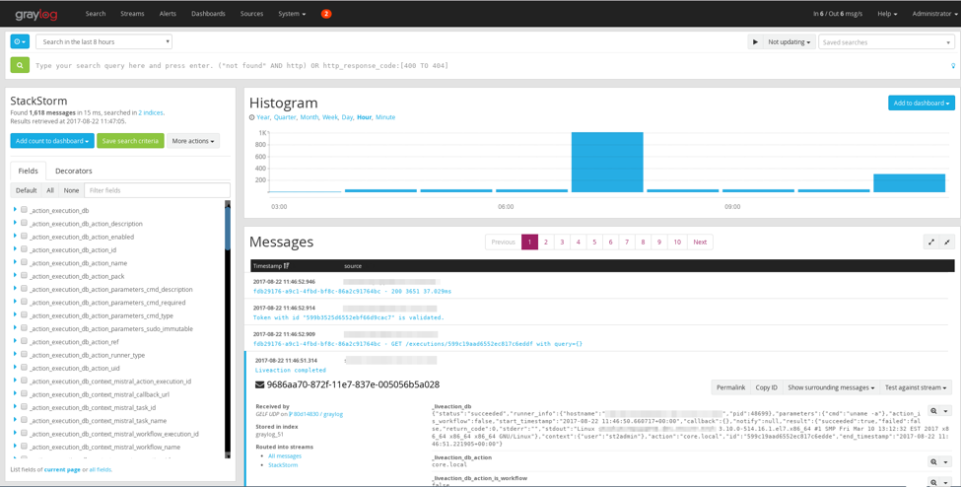Open the '2 indices' link
961x487 pixels.
[151, 113]
